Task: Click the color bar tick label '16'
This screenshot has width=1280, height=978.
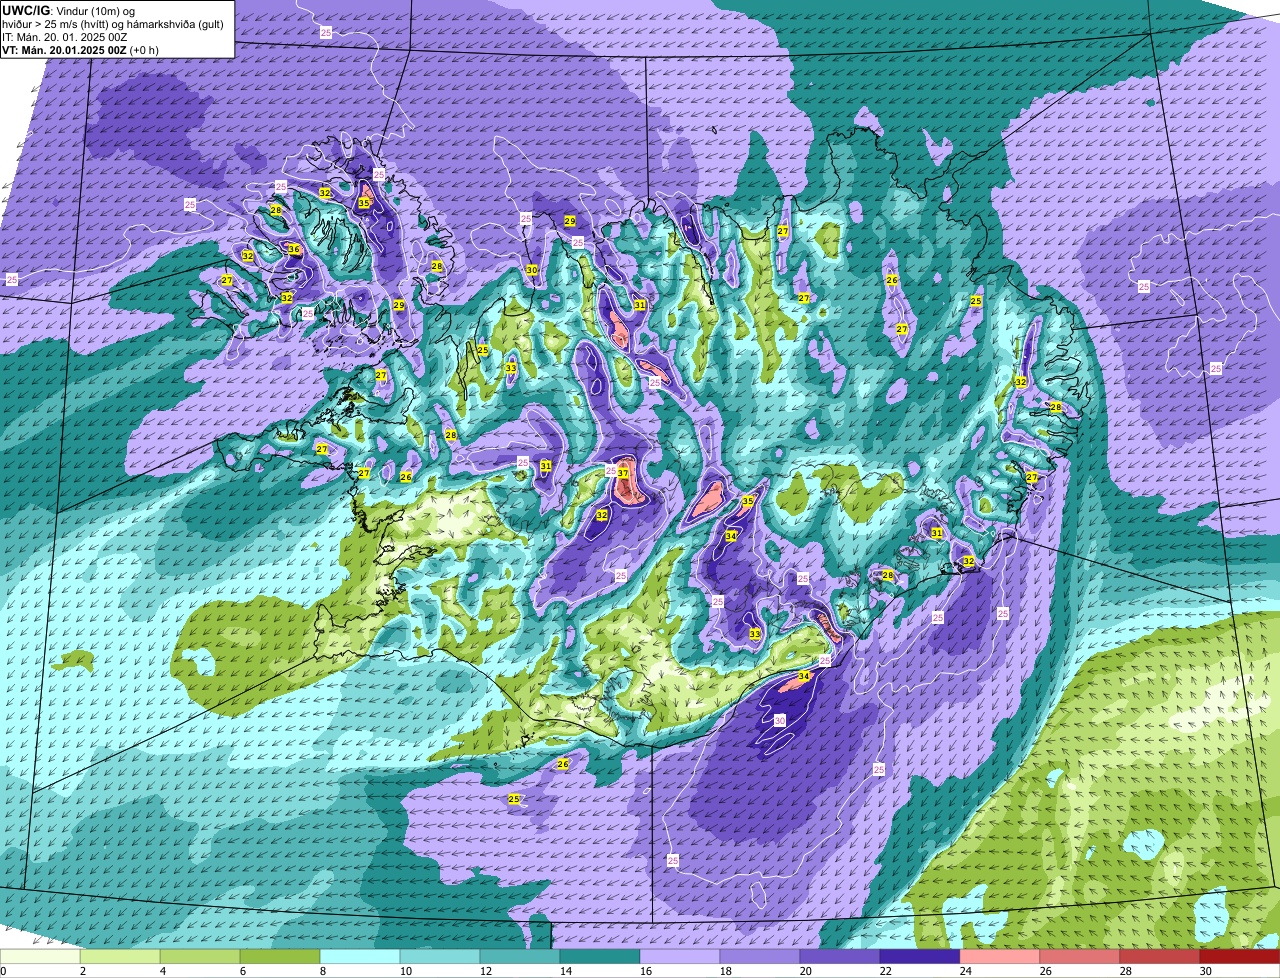Action: coord(645,971)
